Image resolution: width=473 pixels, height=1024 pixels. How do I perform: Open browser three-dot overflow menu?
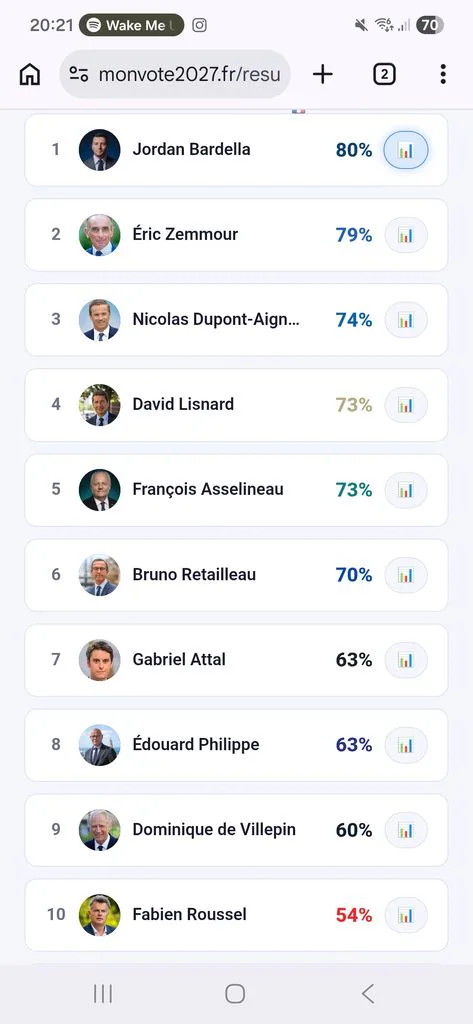443,74
